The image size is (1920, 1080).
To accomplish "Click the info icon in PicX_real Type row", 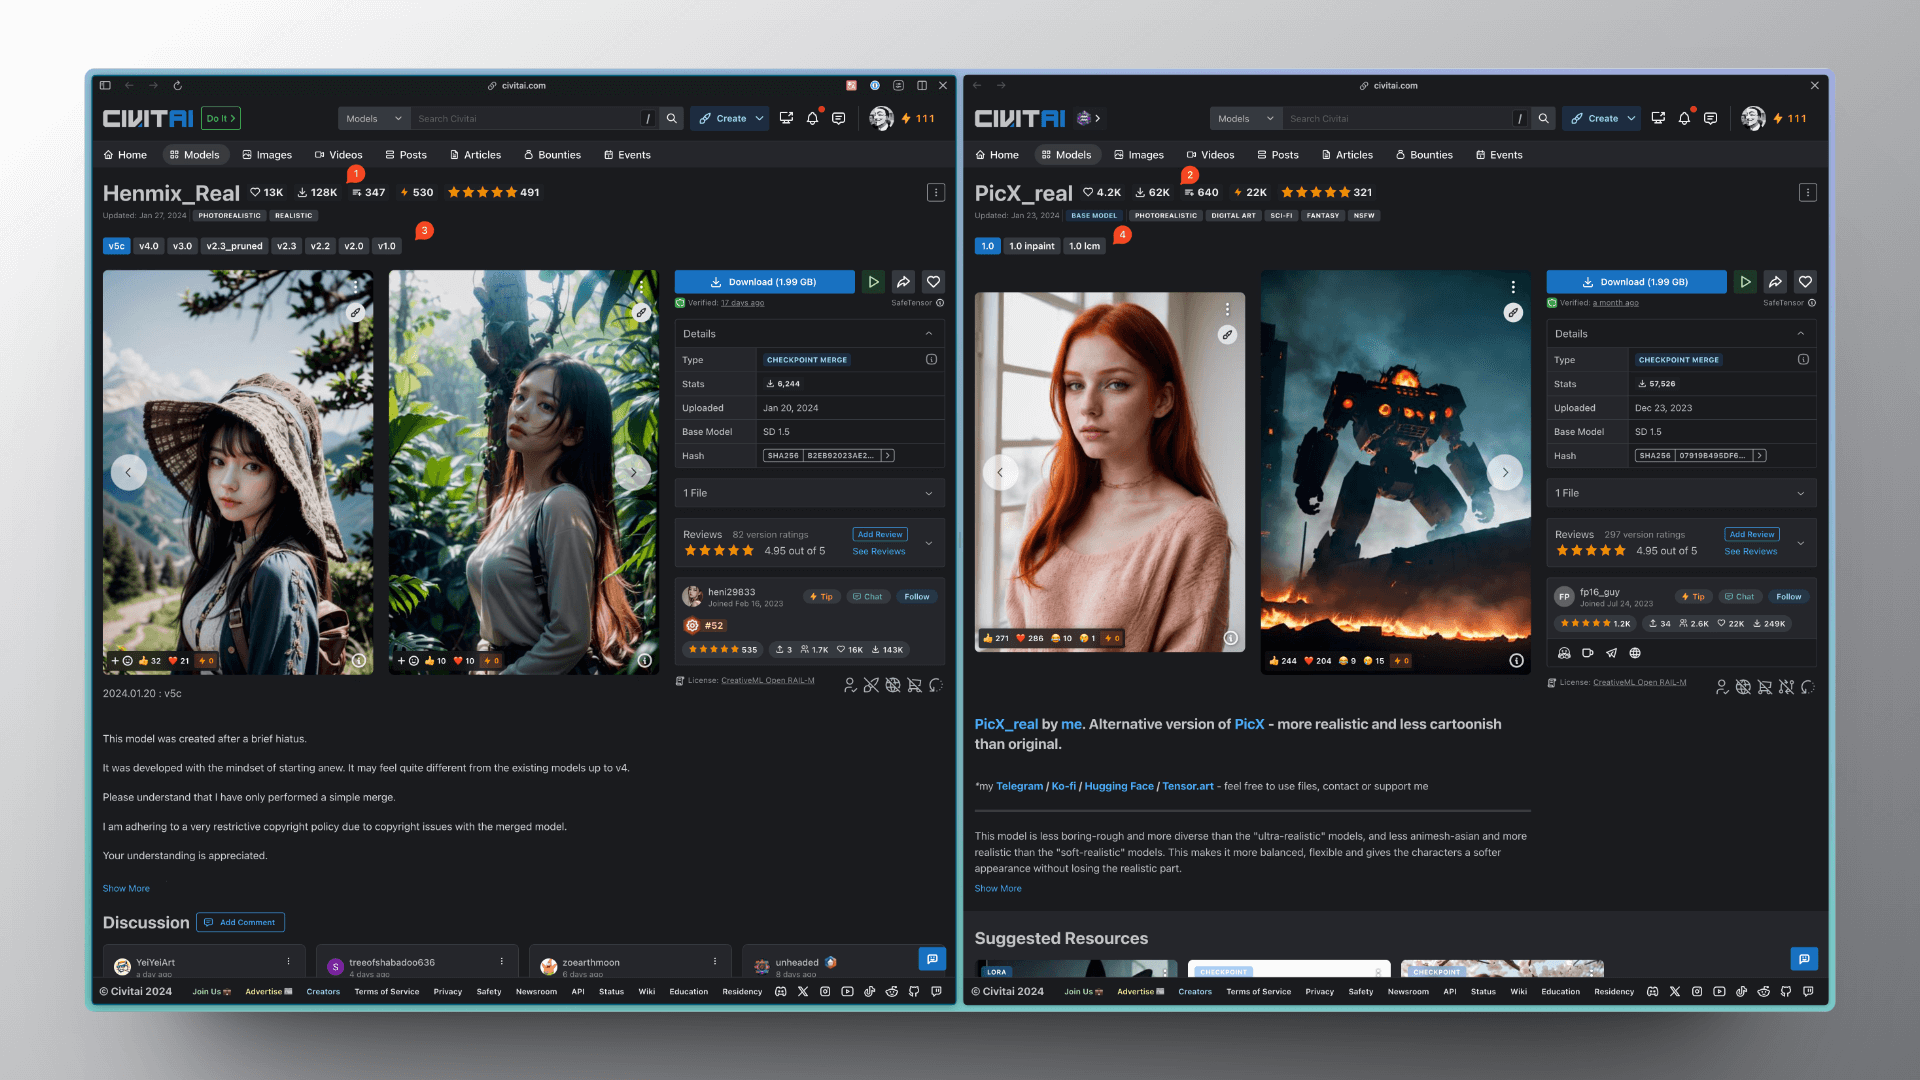I will tap(1803, 359).
